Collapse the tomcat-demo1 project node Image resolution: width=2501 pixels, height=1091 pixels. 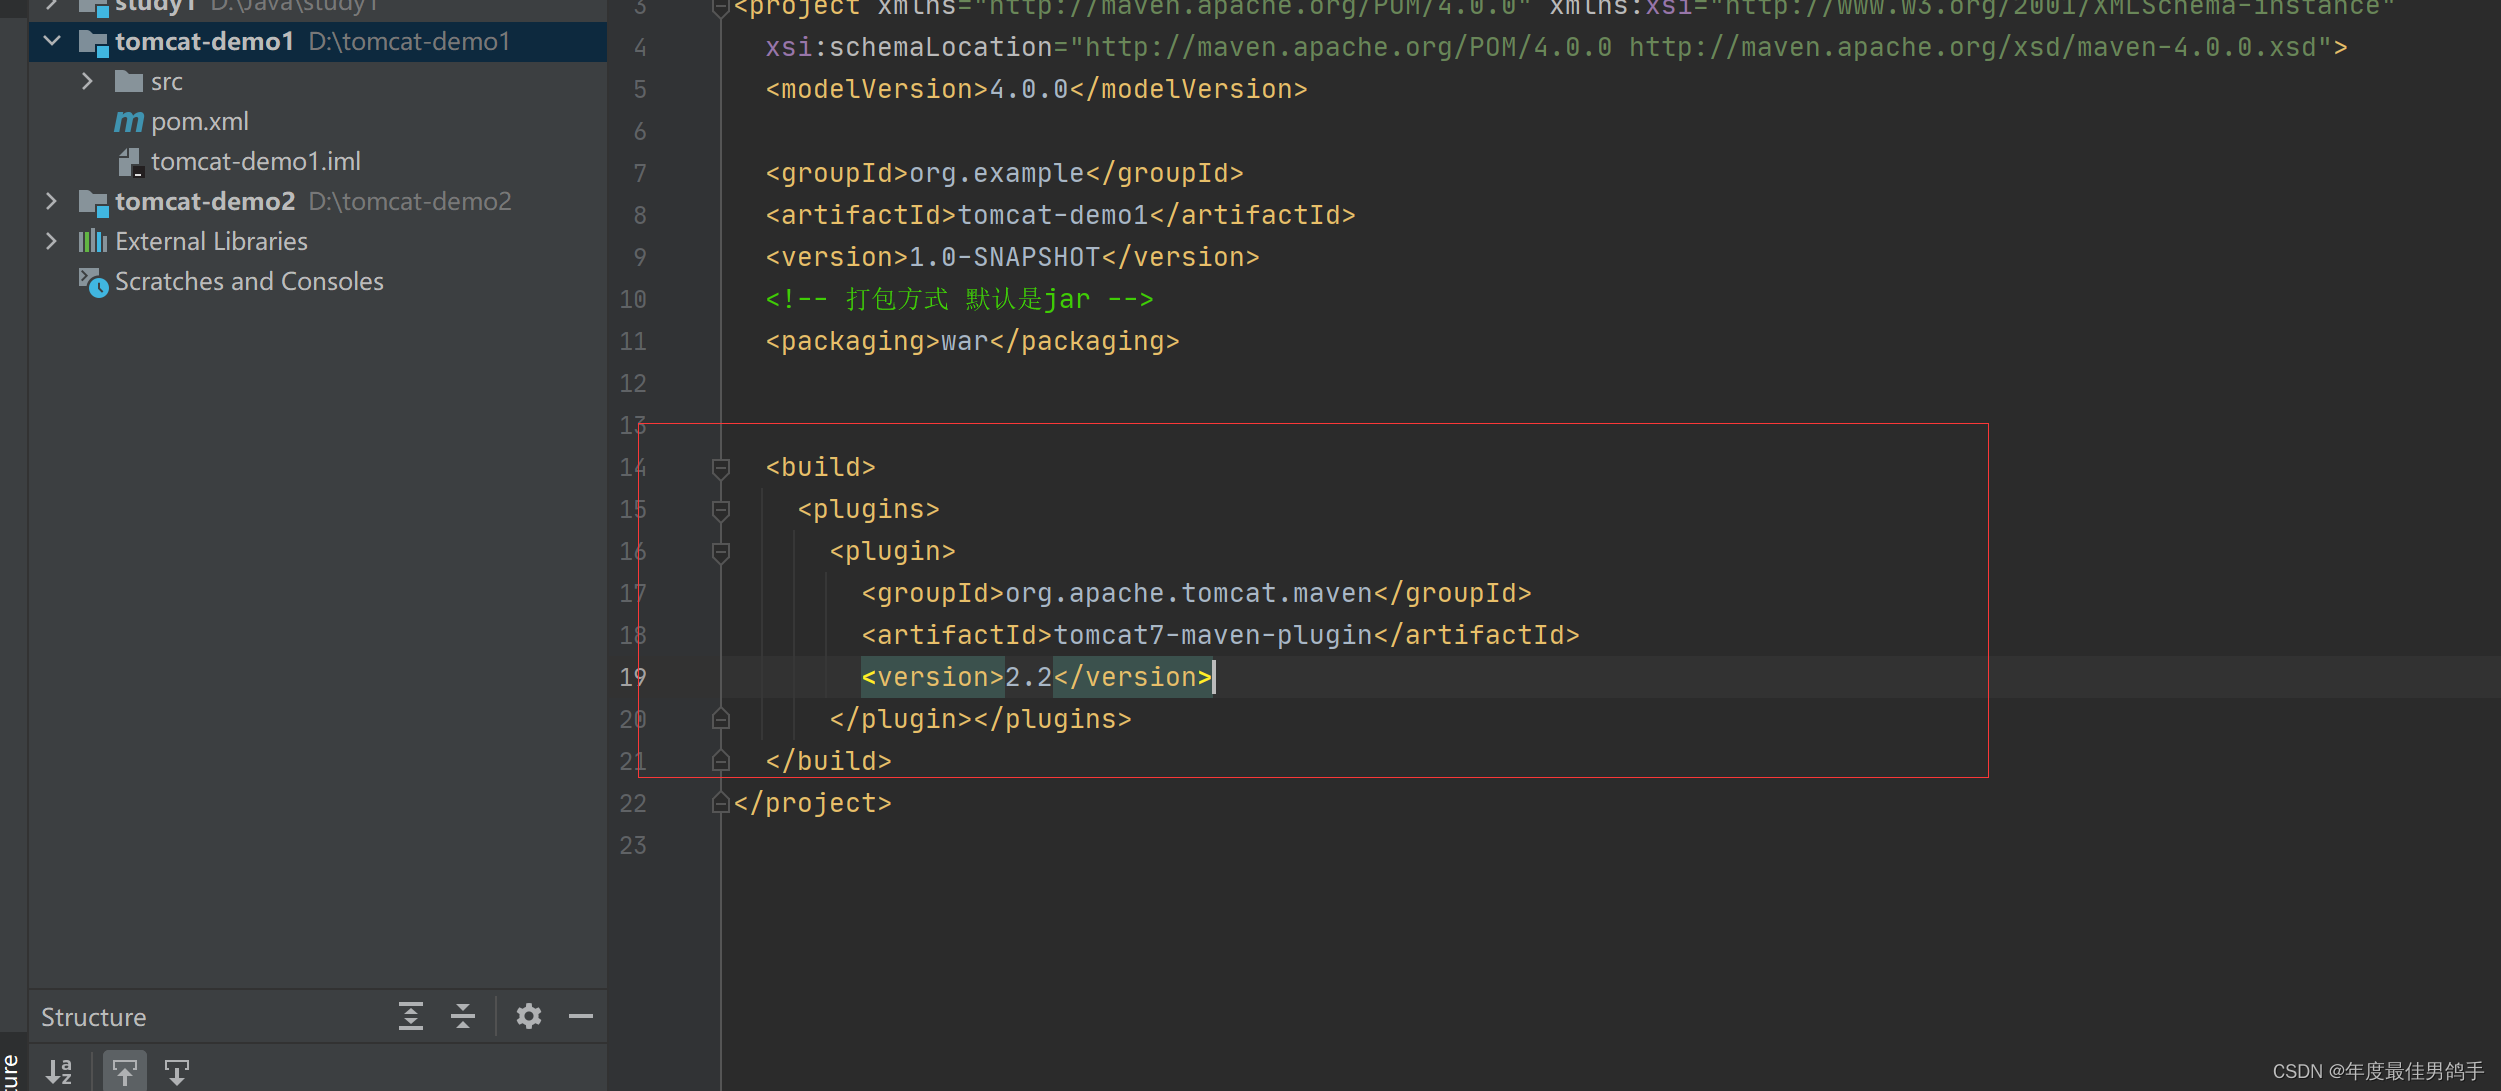[53, 41]
